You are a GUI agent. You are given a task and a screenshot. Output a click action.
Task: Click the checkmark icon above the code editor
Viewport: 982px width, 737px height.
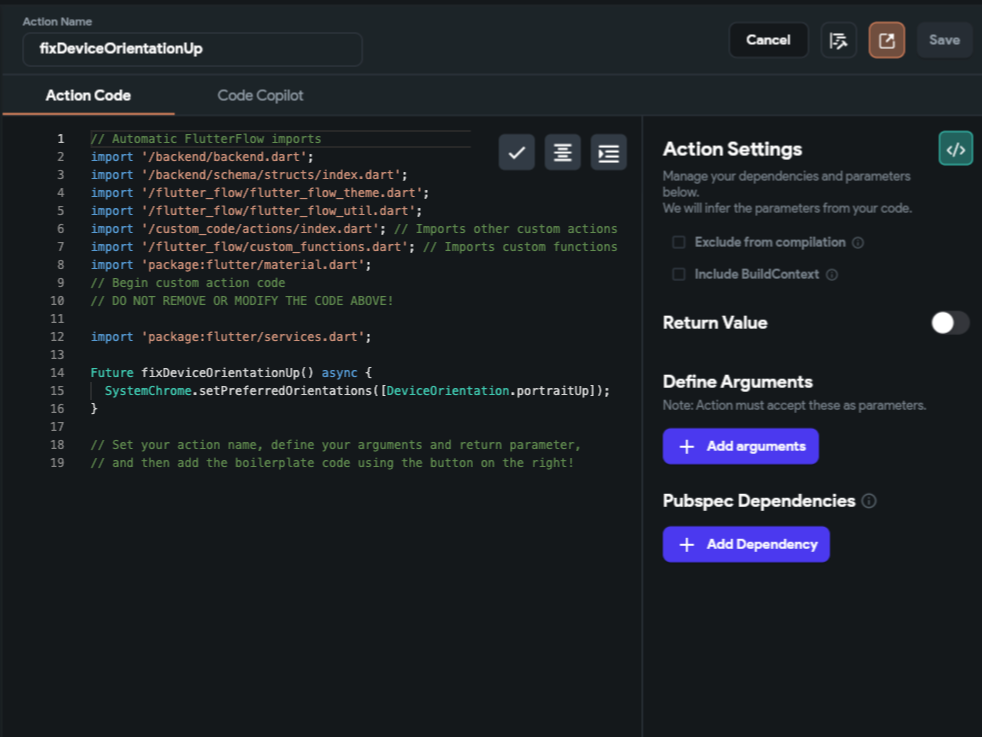click(516, 153)
